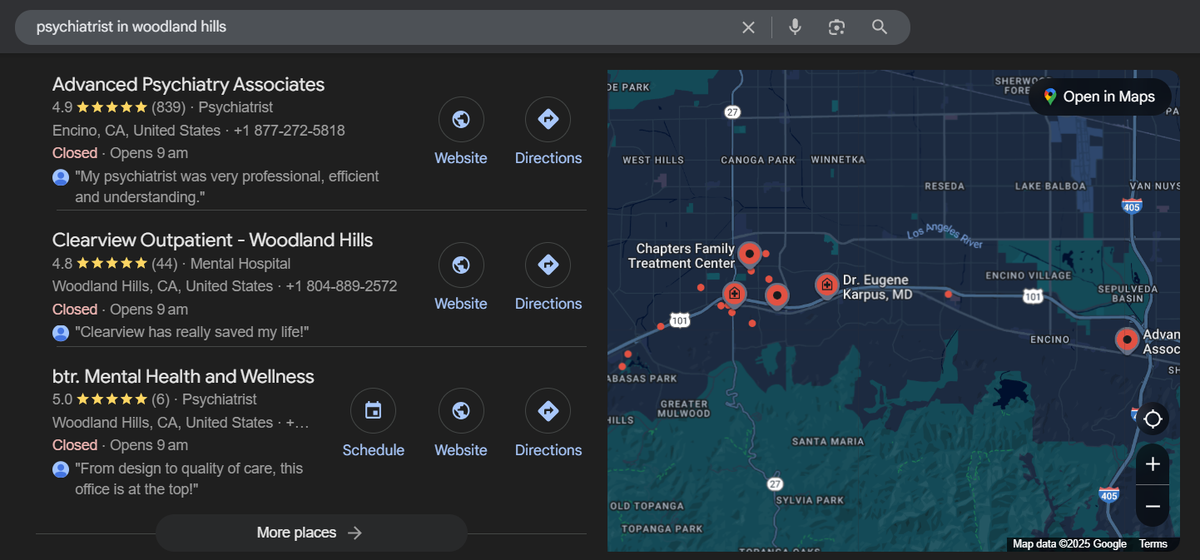Screen dimensions: 1200x560
Task: Open the map Terms link
Action: (x=1153, y=544)
